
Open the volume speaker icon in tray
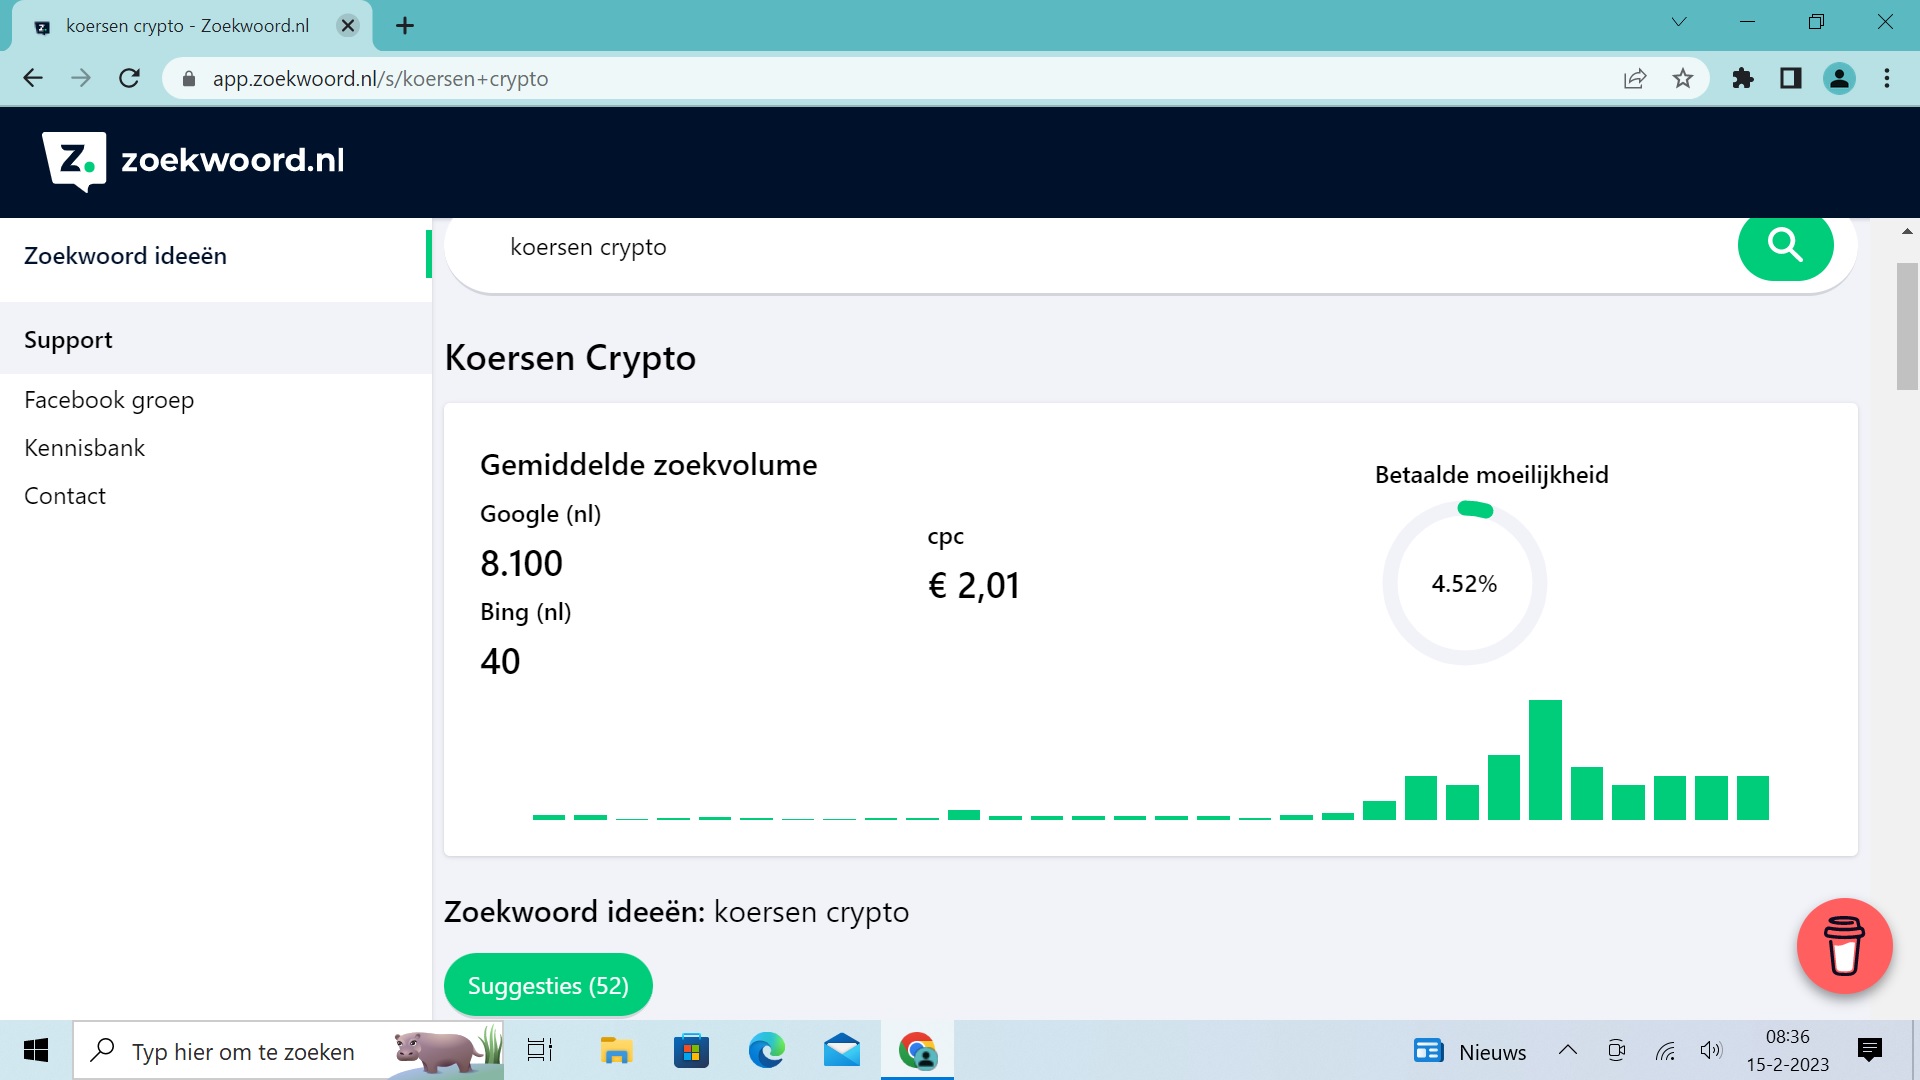pos(1711,1050)
